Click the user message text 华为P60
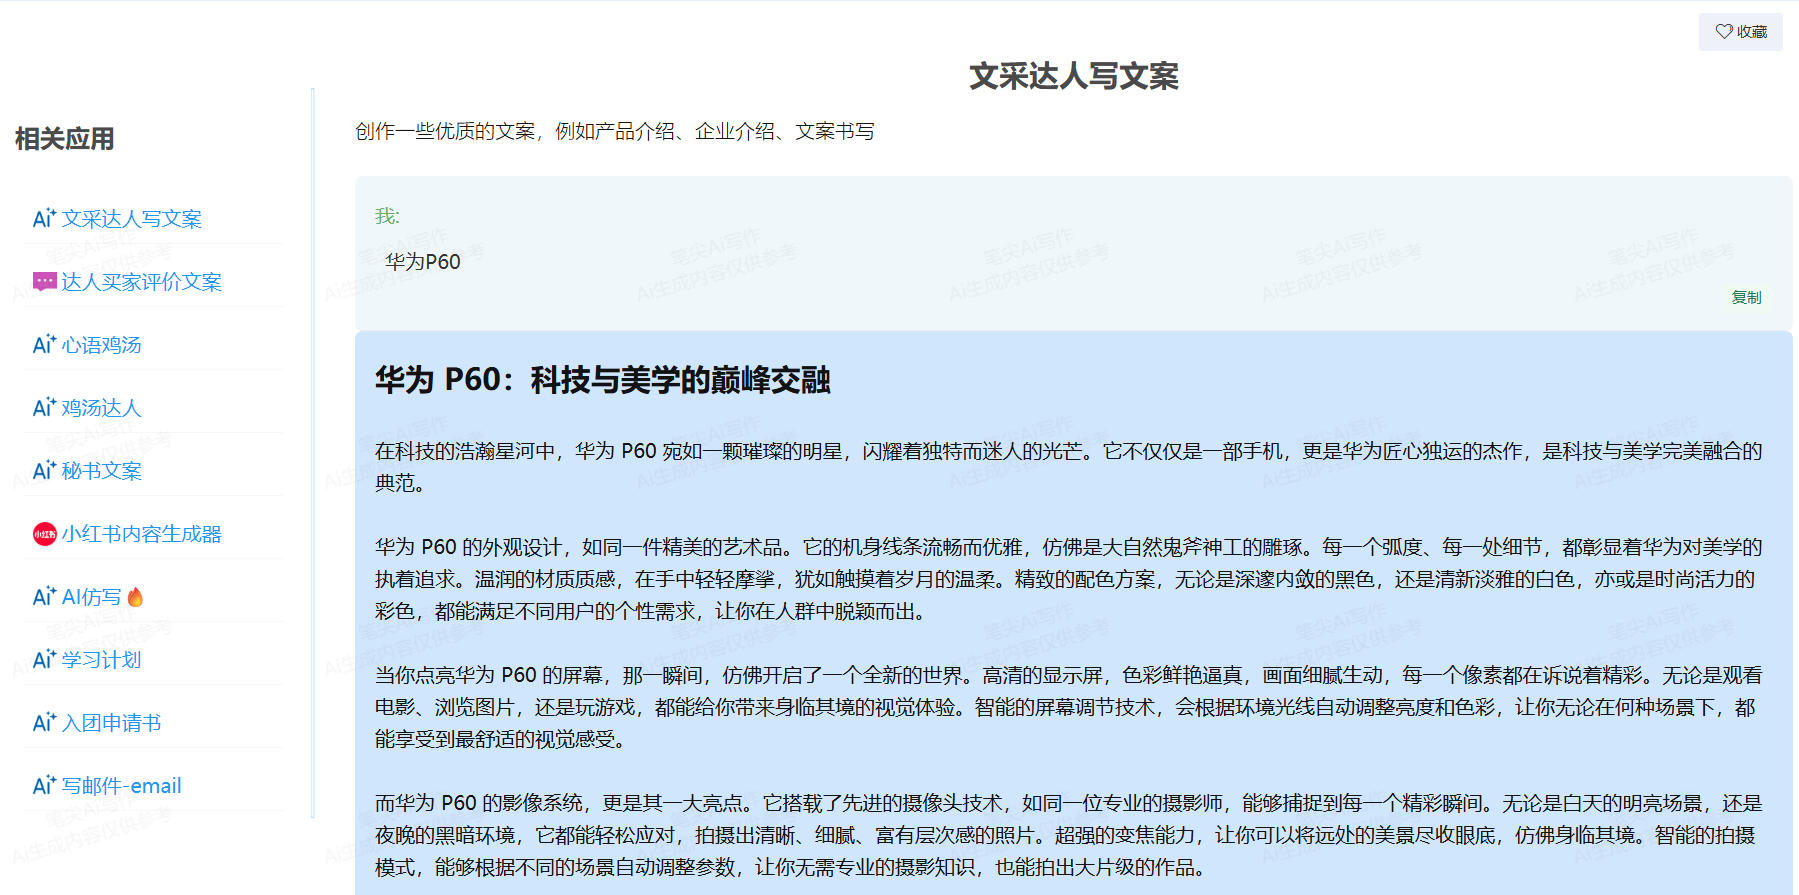This screenshot has height=895, width=1799. (423, 262)
